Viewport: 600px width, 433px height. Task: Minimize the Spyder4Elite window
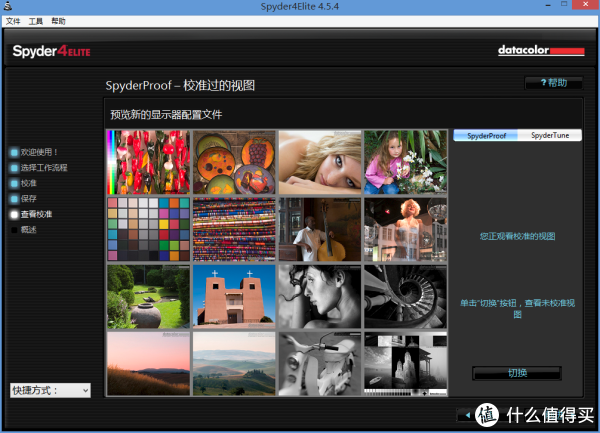(x=548, y=5)
